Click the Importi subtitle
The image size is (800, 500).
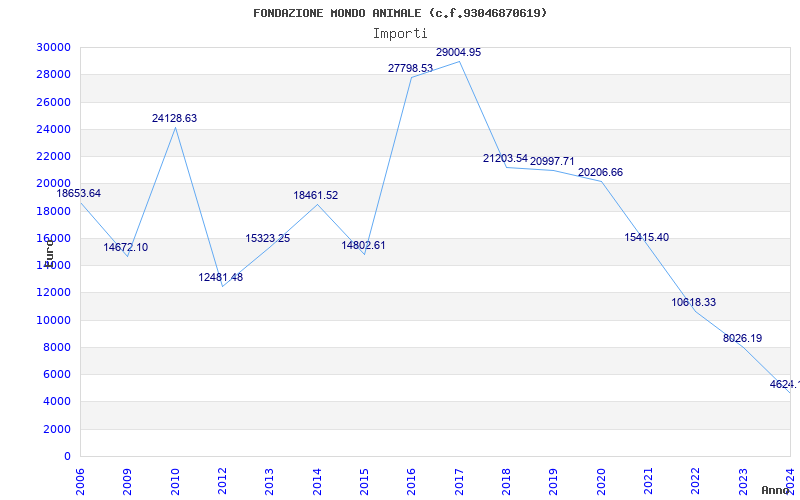[400, 34]
